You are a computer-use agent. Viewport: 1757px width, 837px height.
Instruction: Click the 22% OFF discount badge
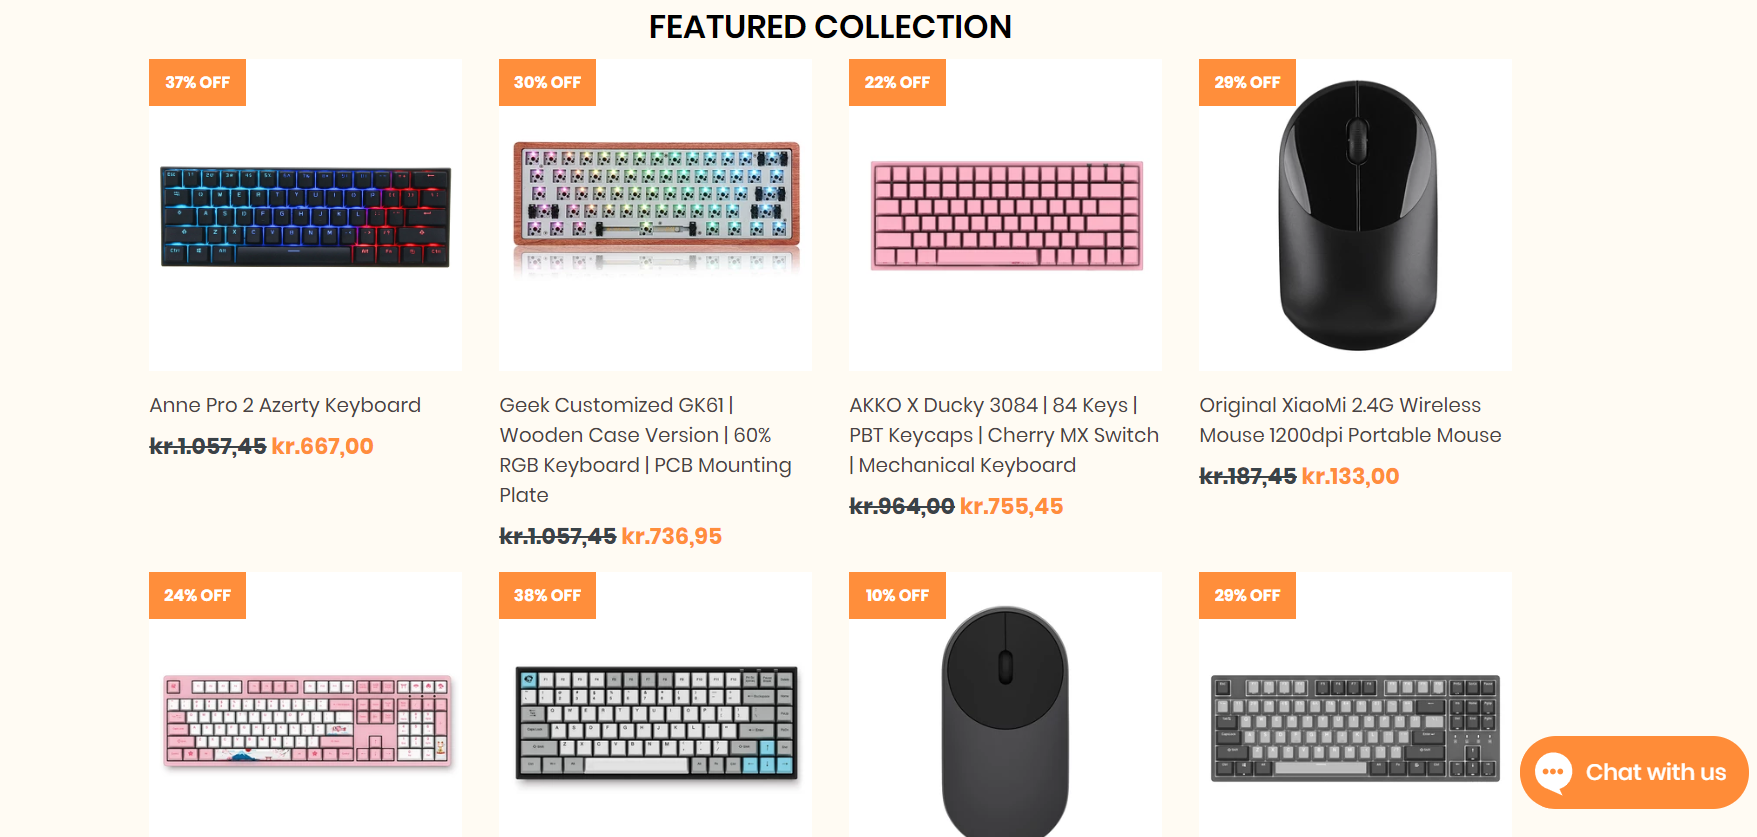point(897,83)
